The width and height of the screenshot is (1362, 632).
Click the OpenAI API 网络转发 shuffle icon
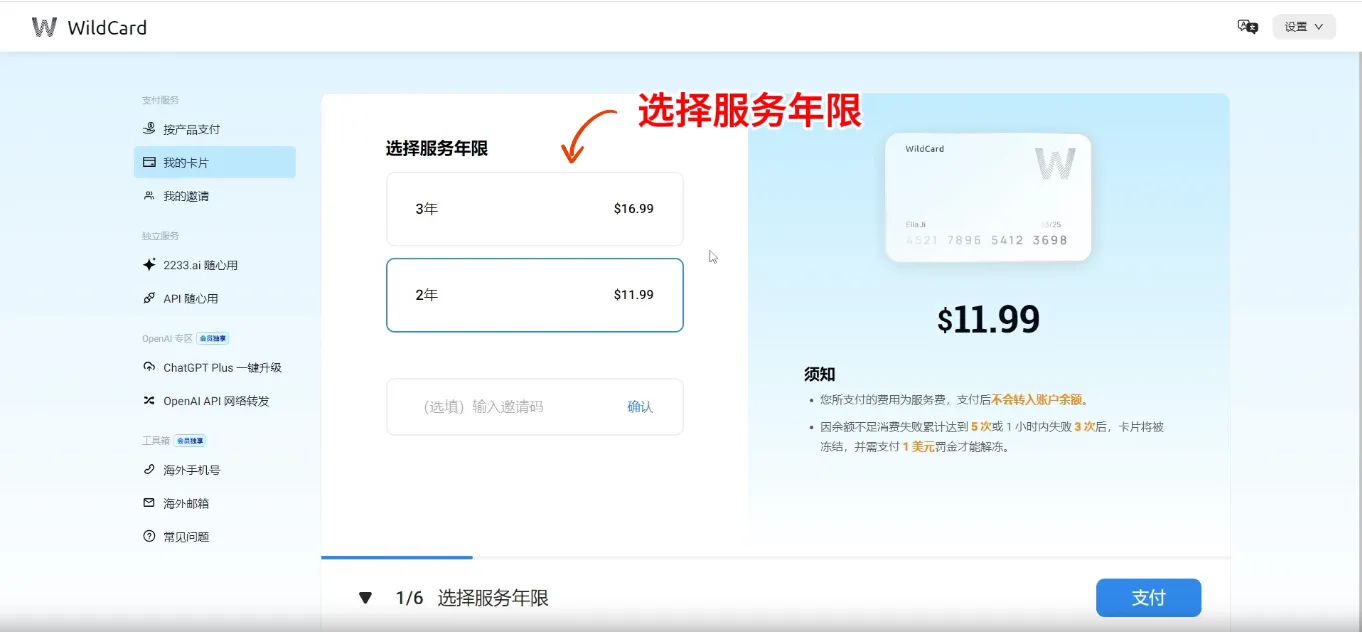coord(149,401)
